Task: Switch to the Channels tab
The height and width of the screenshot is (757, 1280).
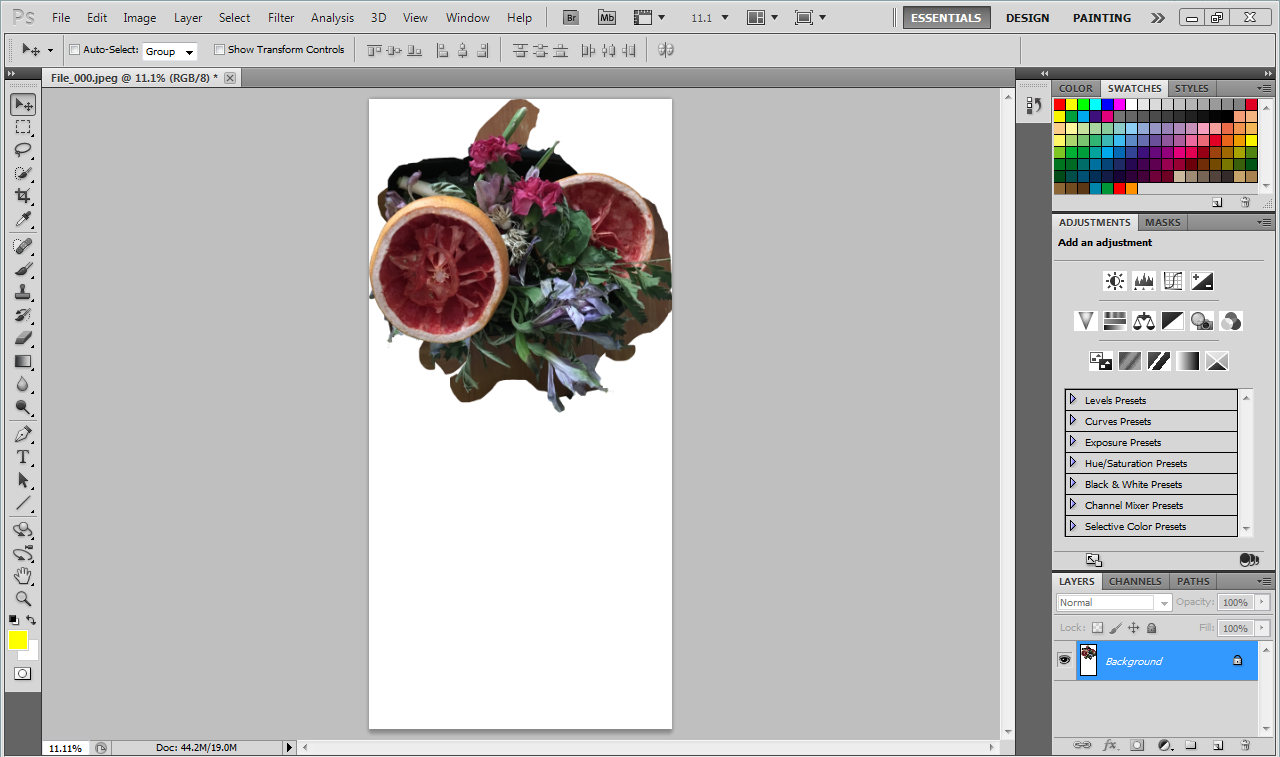Action: click(x=1135, y=581)
